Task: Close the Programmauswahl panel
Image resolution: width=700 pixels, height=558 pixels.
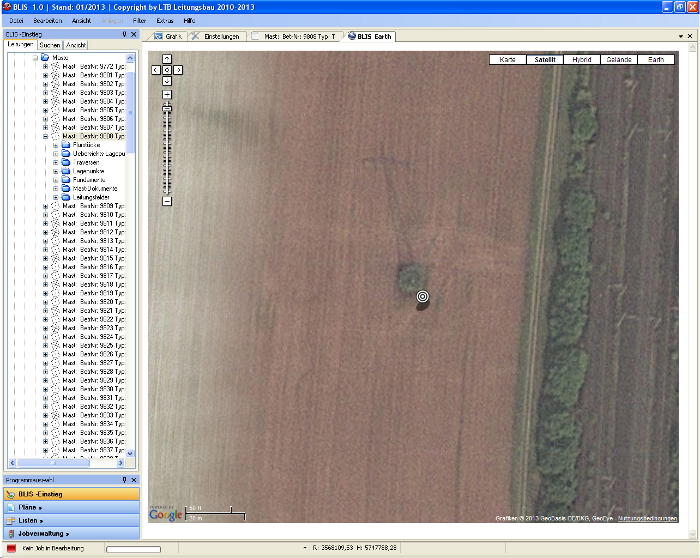Action: coord(133,480)
